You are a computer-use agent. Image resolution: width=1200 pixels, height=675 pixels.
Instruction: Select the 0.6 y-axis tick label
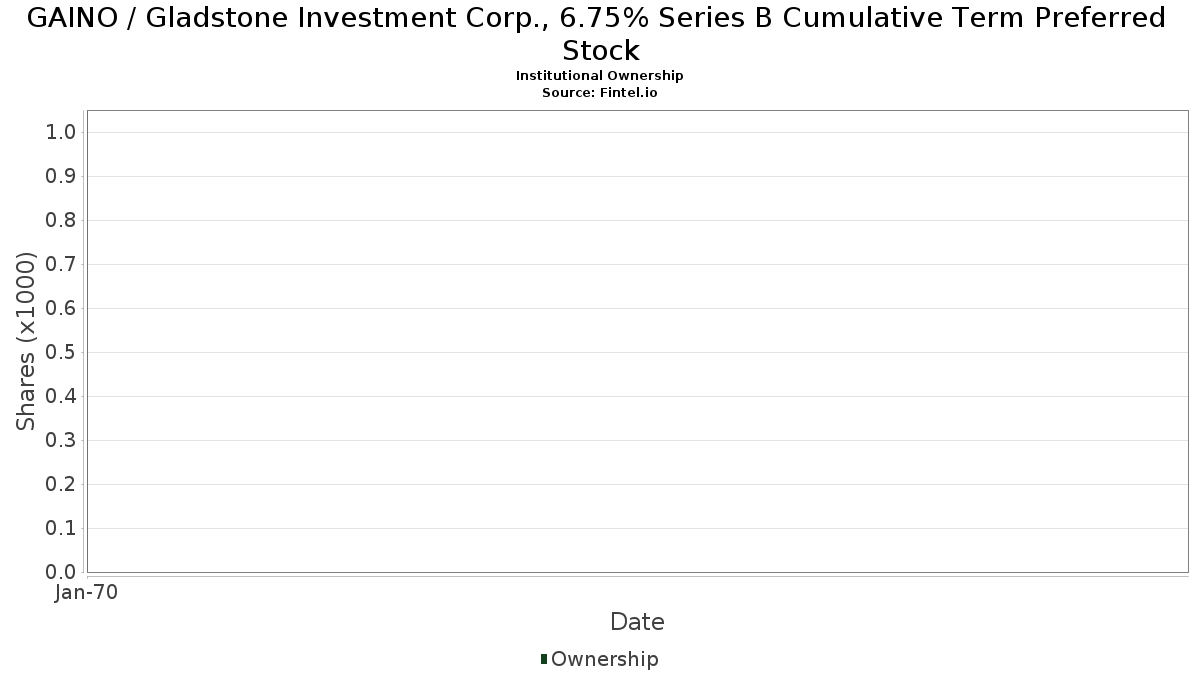pyautogui.click(x=61, y=309)
